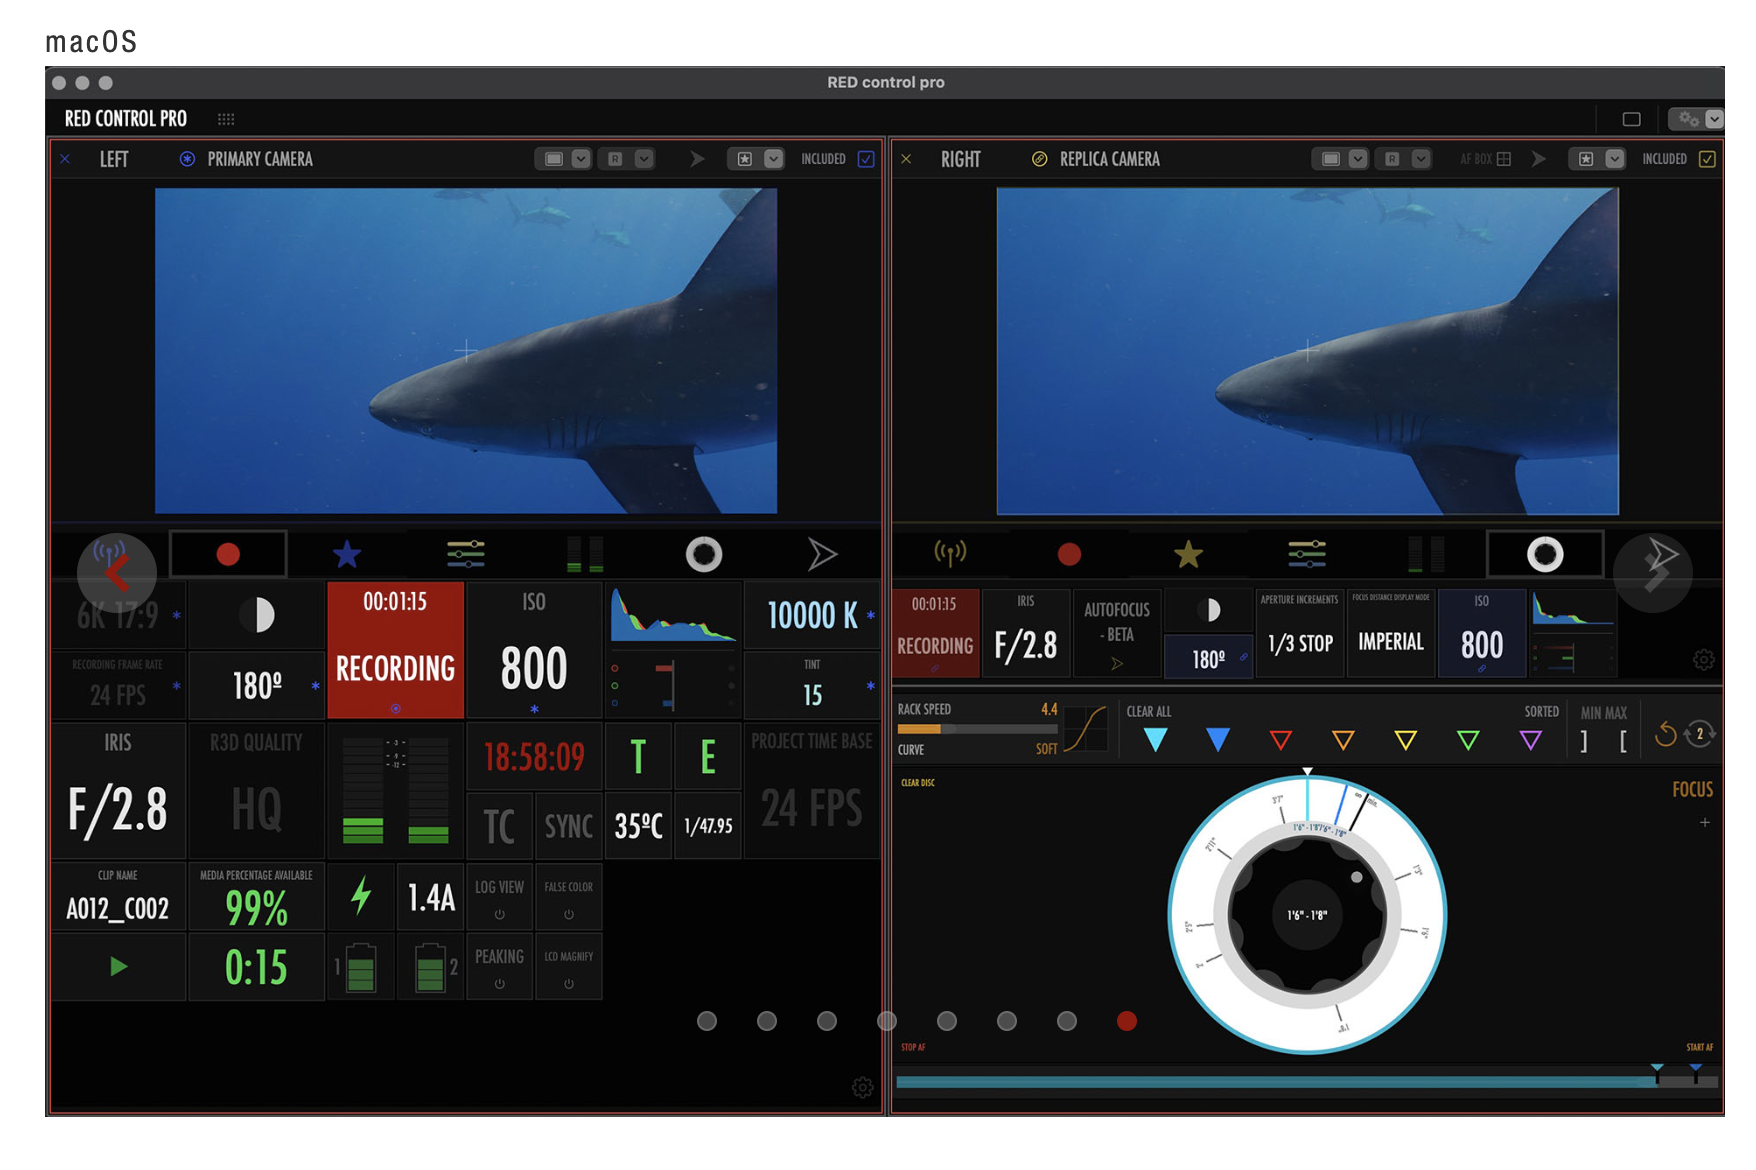Select the red triangle focus marker
The image size is (1756, 1170).
point(1280,740)
